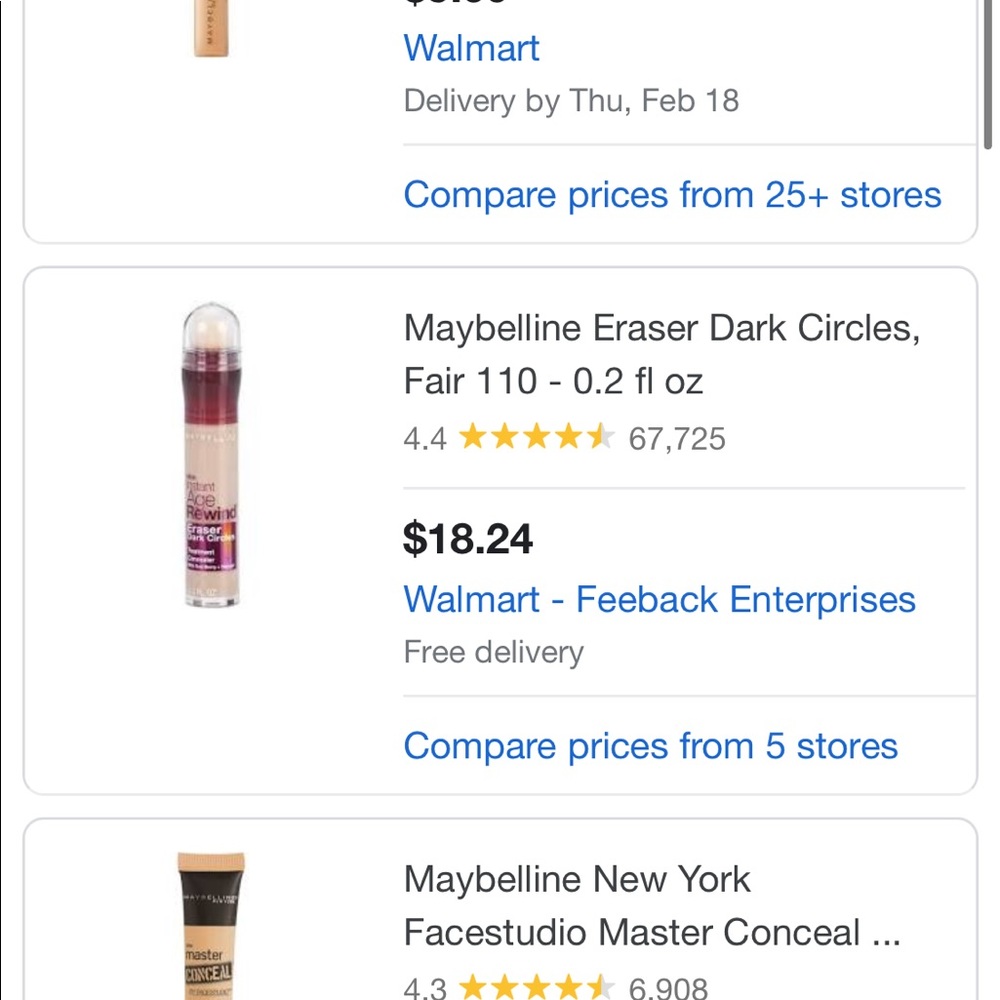The width and height of the screenshot is (1000, 1000).
Task: Tap the cut-off price above the Walmart link
Action: point(455,4)
